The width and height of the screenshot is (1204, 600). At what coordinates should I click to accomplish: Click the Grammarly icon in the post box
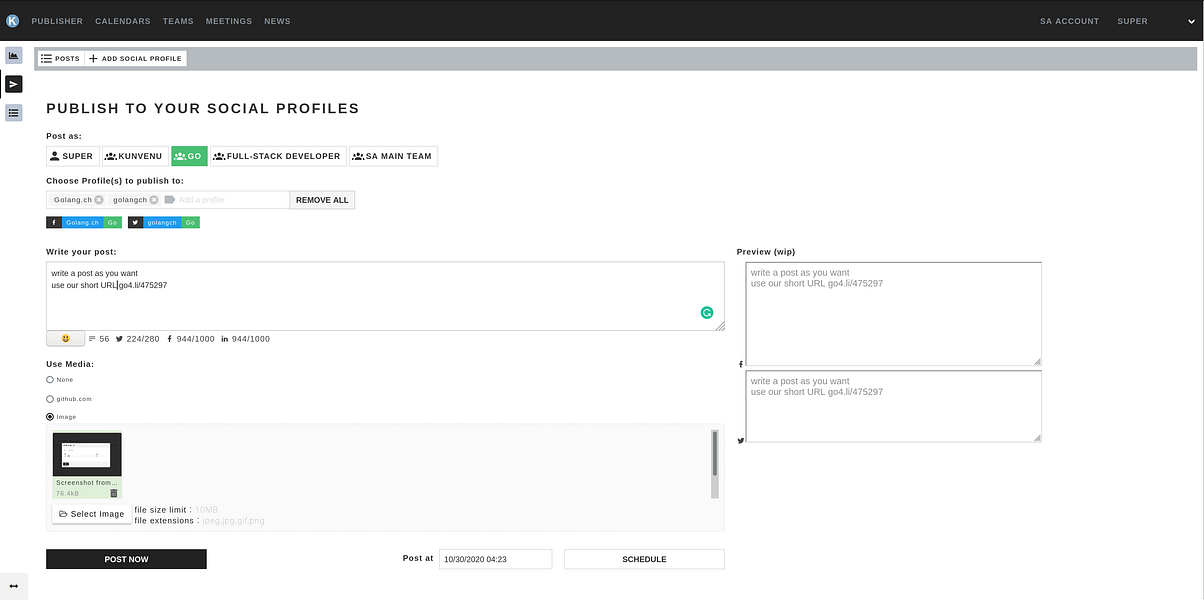coord(707,313)
